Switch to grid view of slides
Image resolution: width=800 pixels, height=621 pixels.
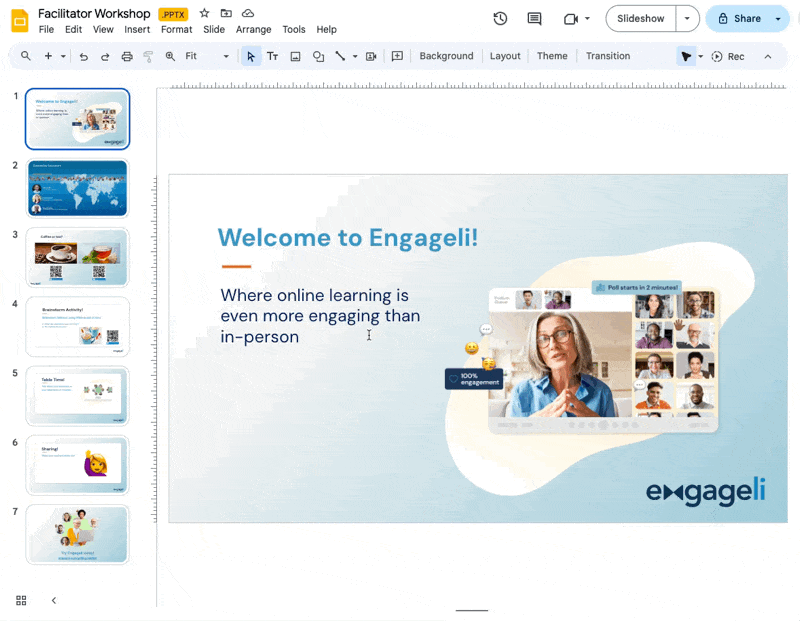21,600
